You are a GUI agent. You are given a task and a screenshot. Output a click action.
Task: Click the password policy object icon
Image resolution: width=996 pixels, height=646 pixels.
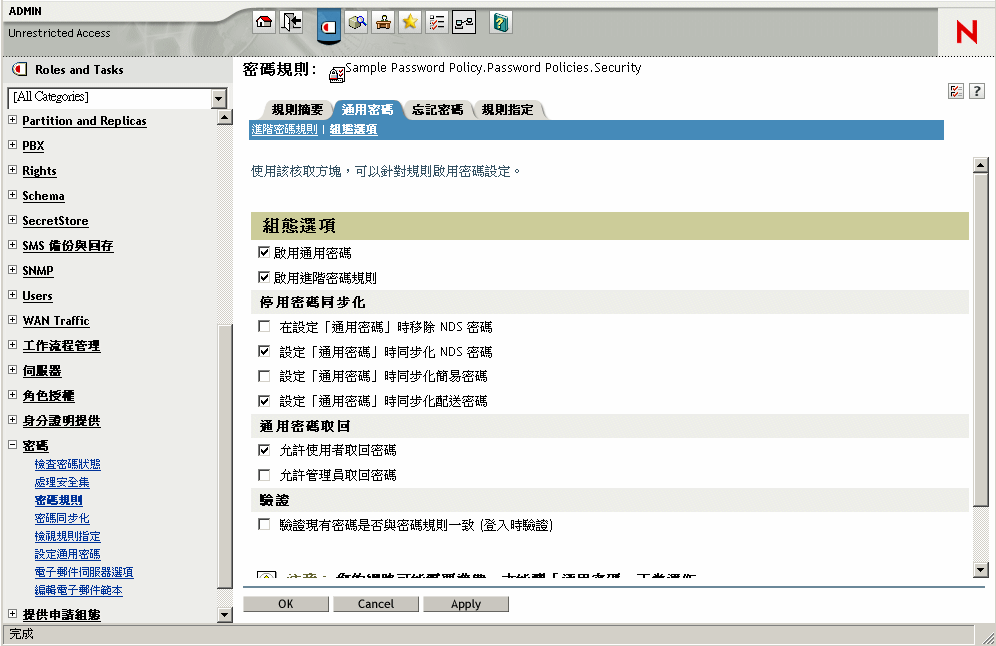tap(337, 74)
